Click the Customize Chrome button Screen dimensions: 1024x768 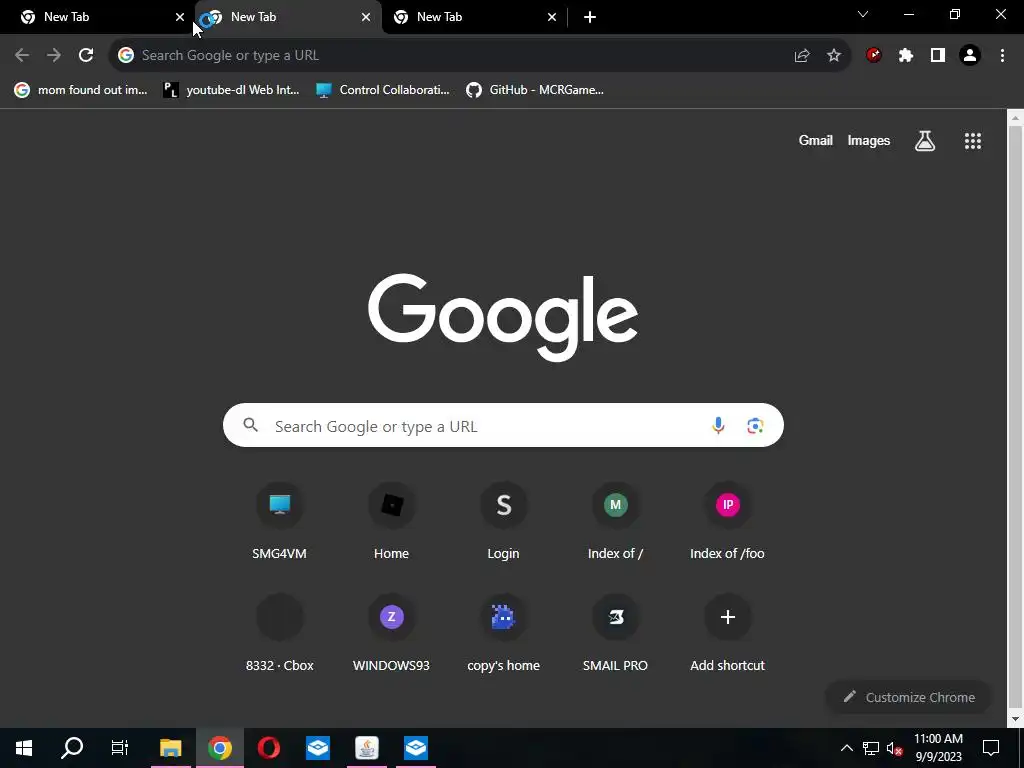908,697
